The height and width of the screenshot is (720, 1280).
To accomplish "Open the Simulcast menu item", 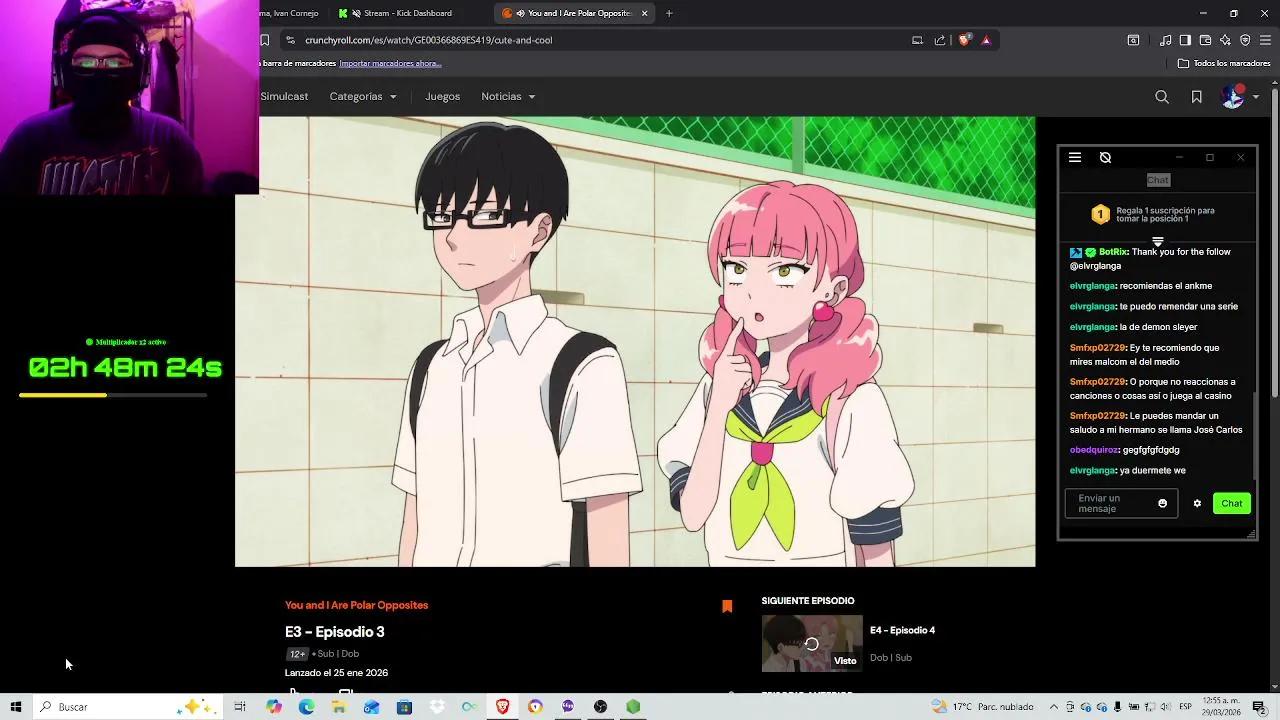I will coord(284,97).
